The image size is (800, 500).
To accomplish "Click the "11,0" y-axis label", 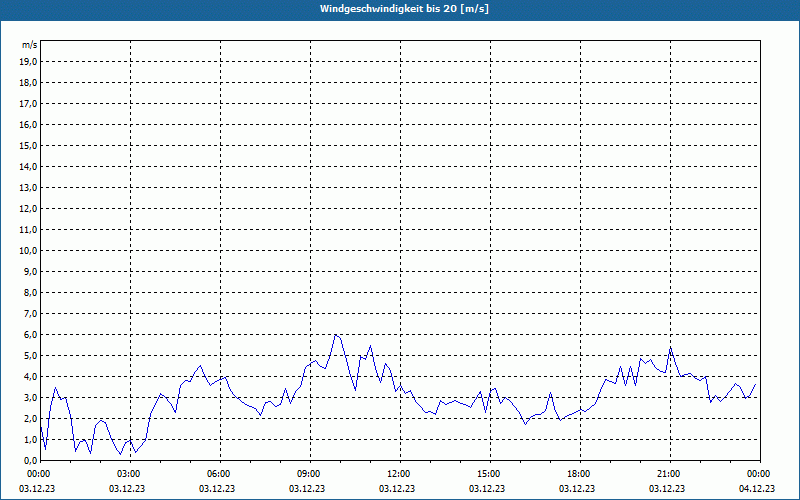I will pyautogui.click(x=28, y=230).
